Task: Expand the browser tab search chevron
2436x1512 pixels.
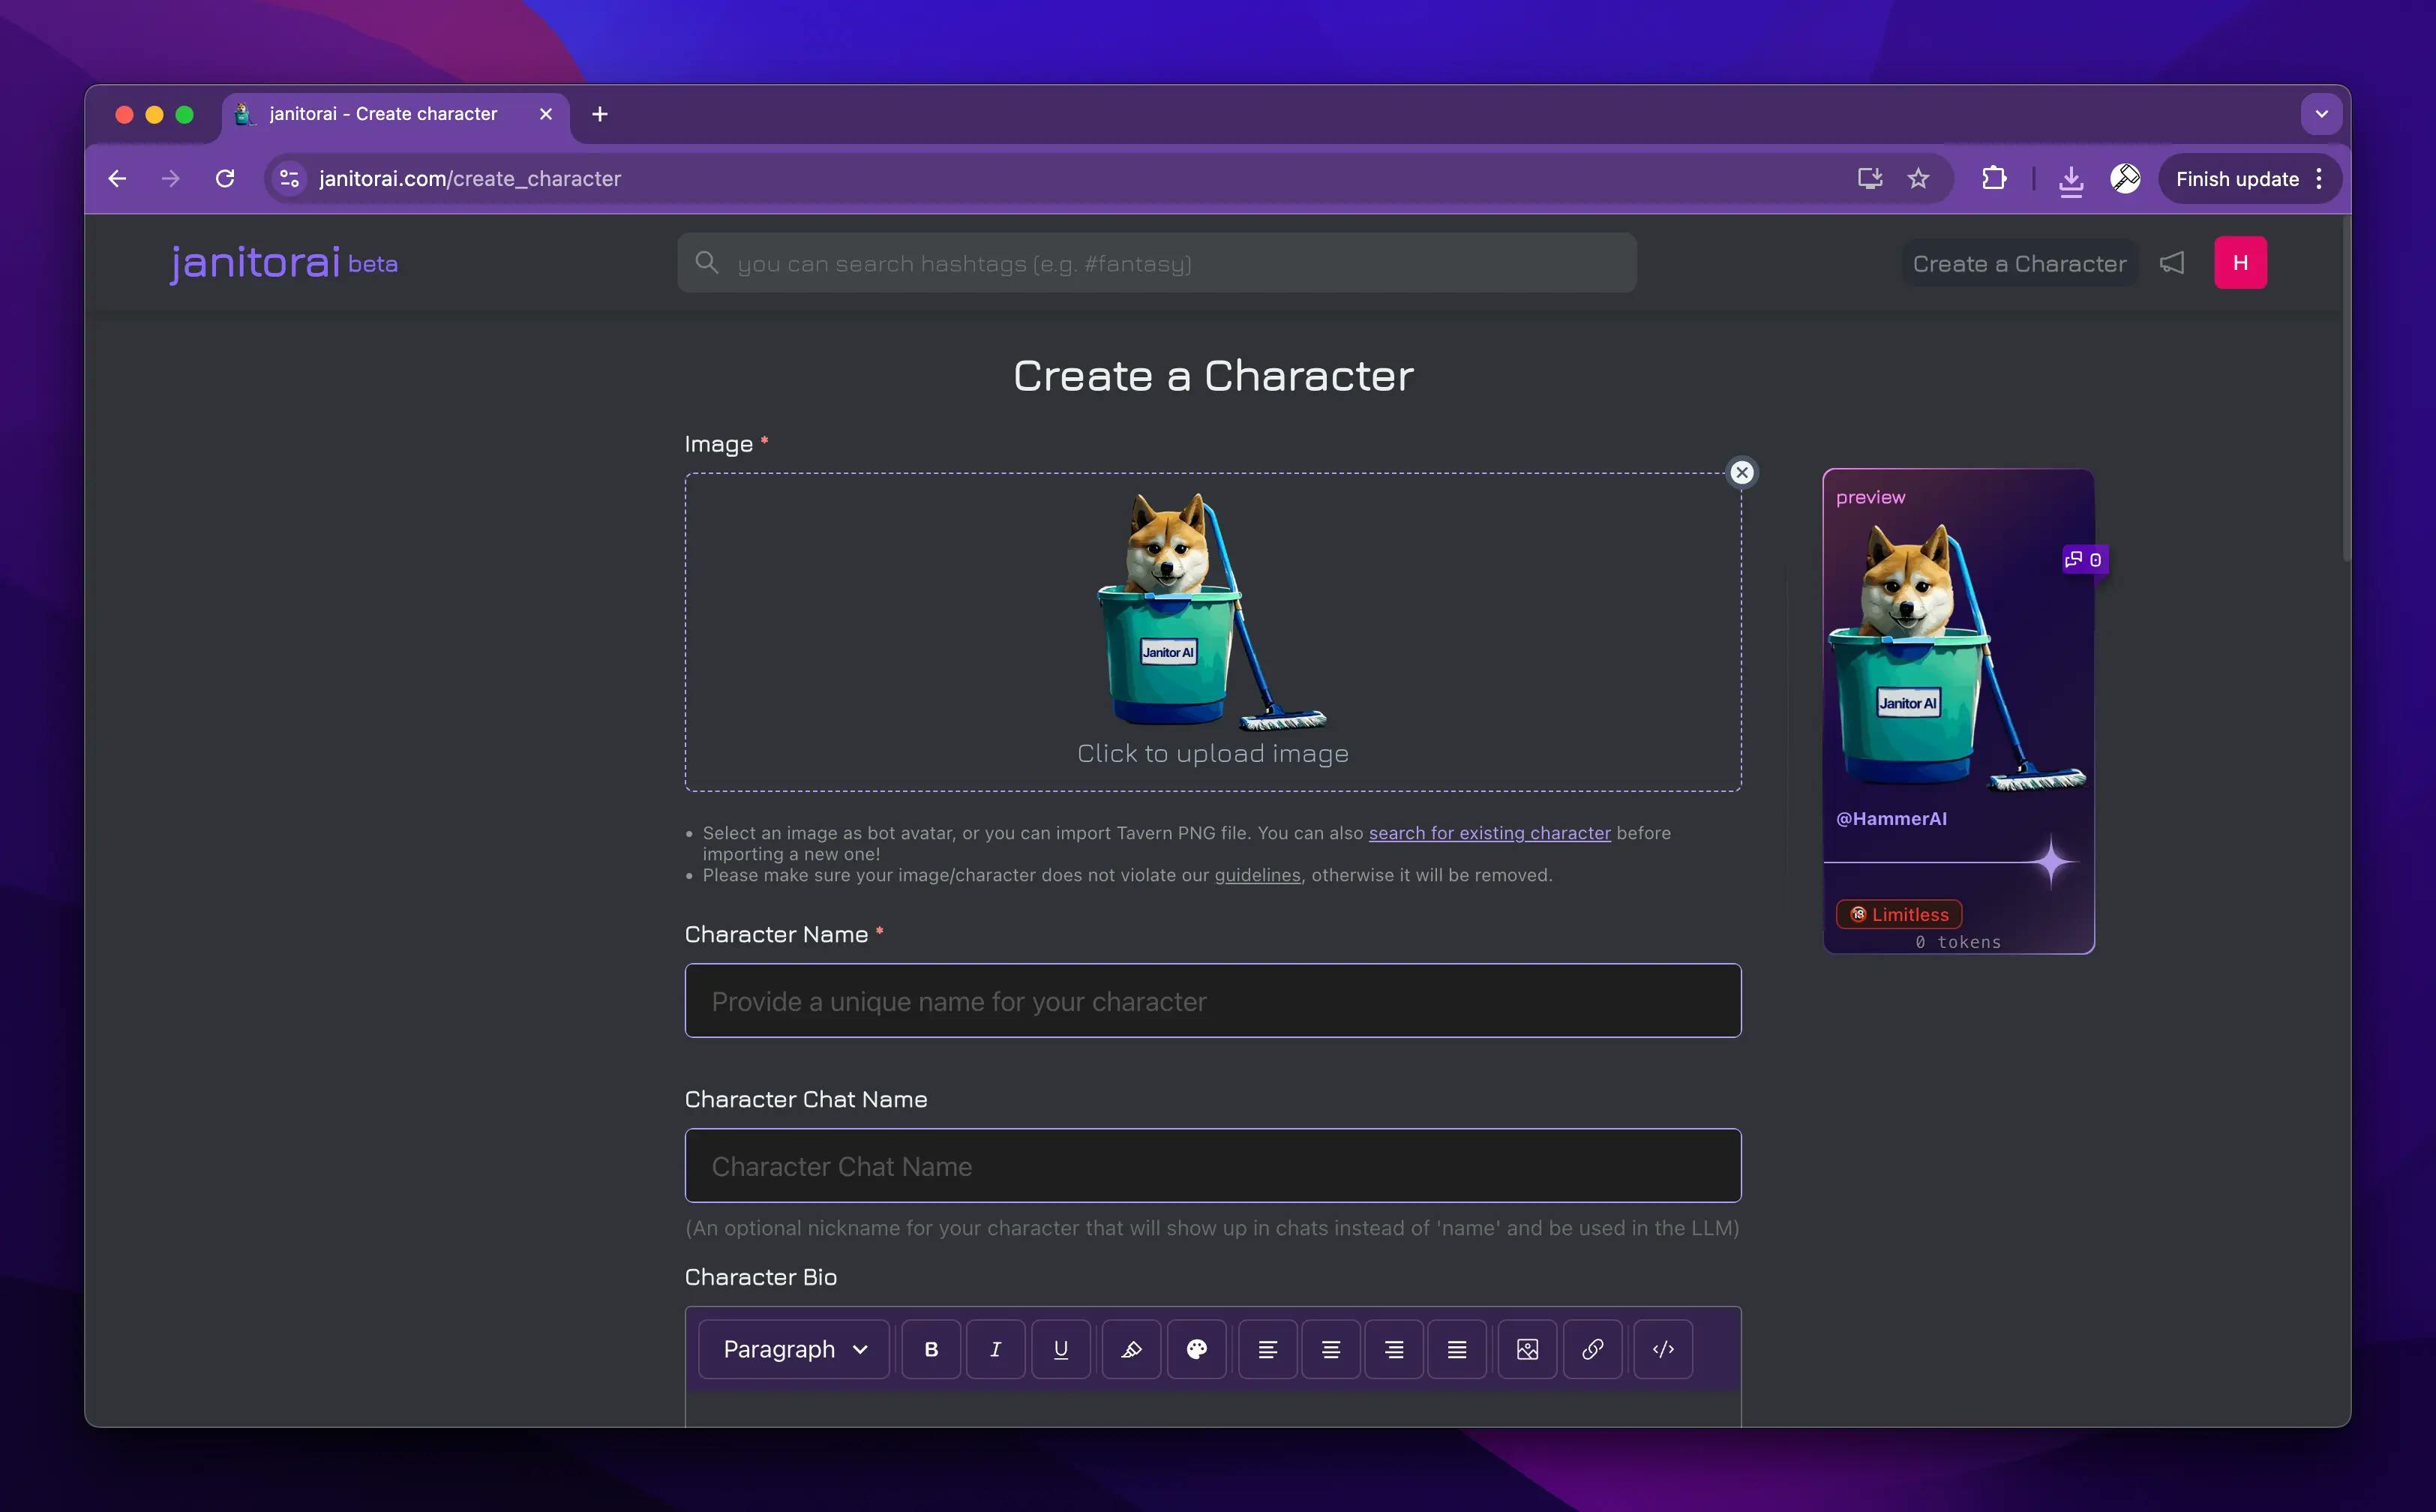Action: pos(2321,113)
